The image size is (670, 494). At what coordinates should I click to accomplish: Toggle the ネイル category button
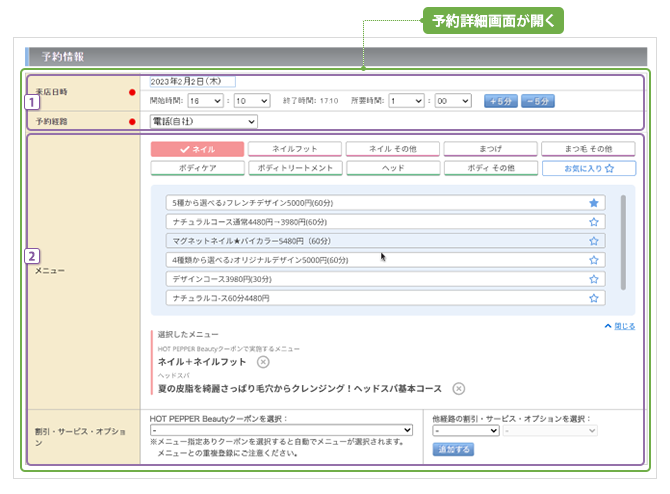(197, 149)
